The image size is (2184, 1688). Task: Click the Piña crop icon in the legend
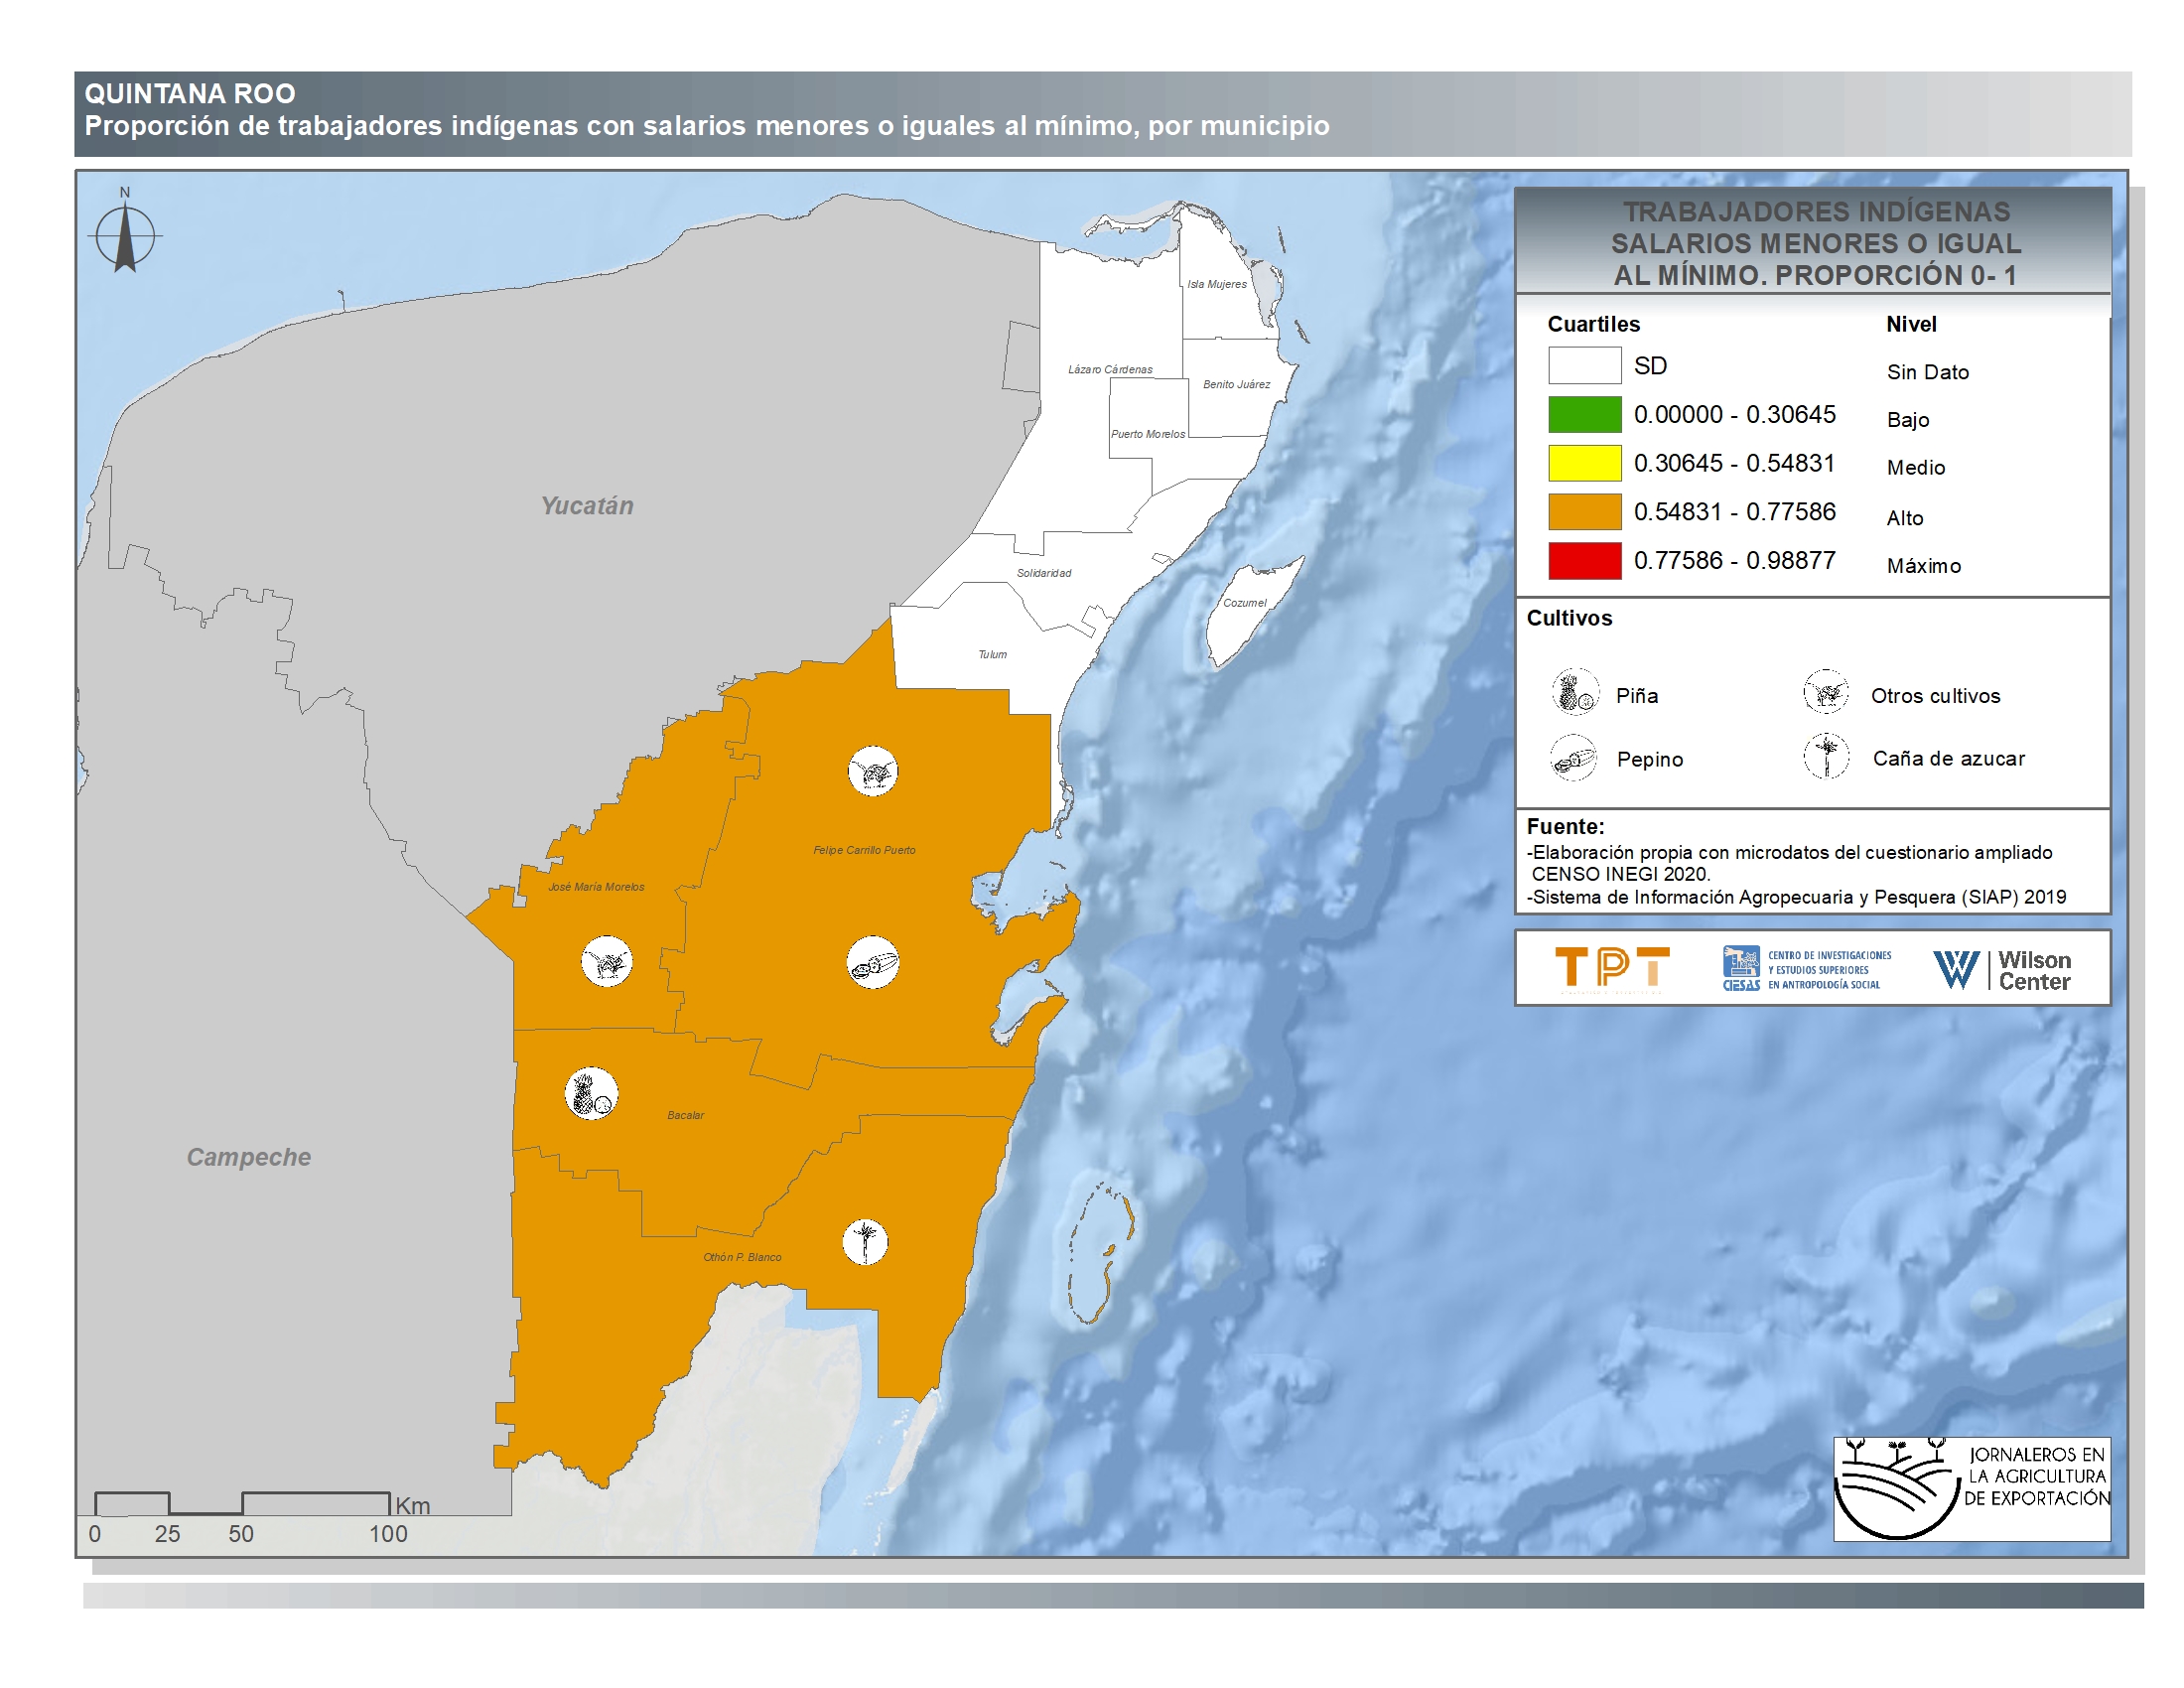point(1575,692)
